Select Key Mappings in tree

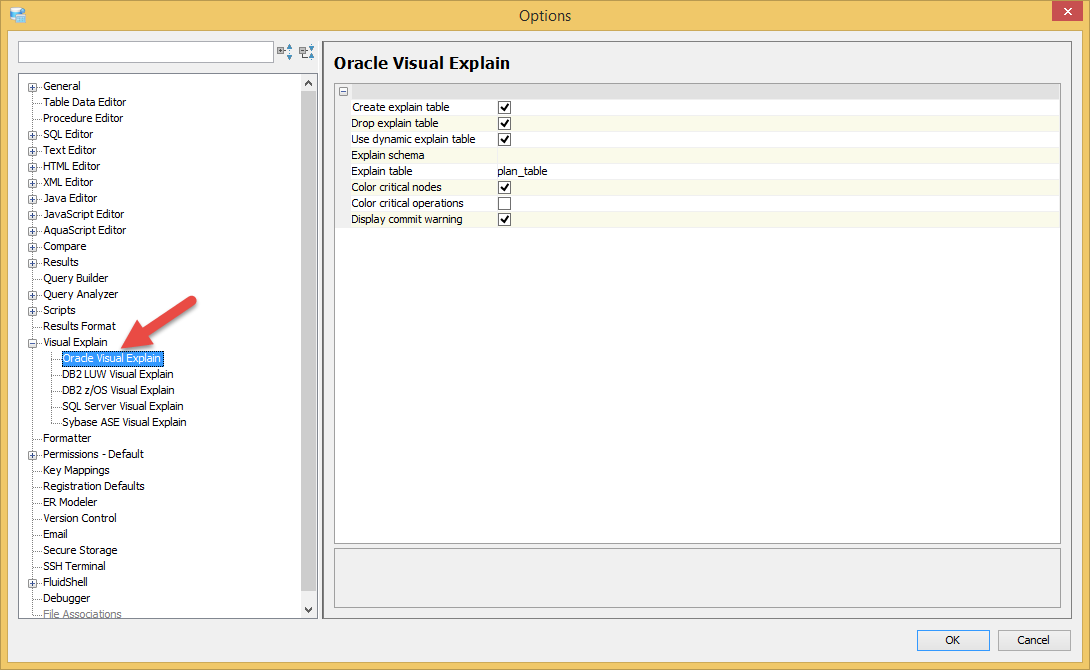point(76,470)
